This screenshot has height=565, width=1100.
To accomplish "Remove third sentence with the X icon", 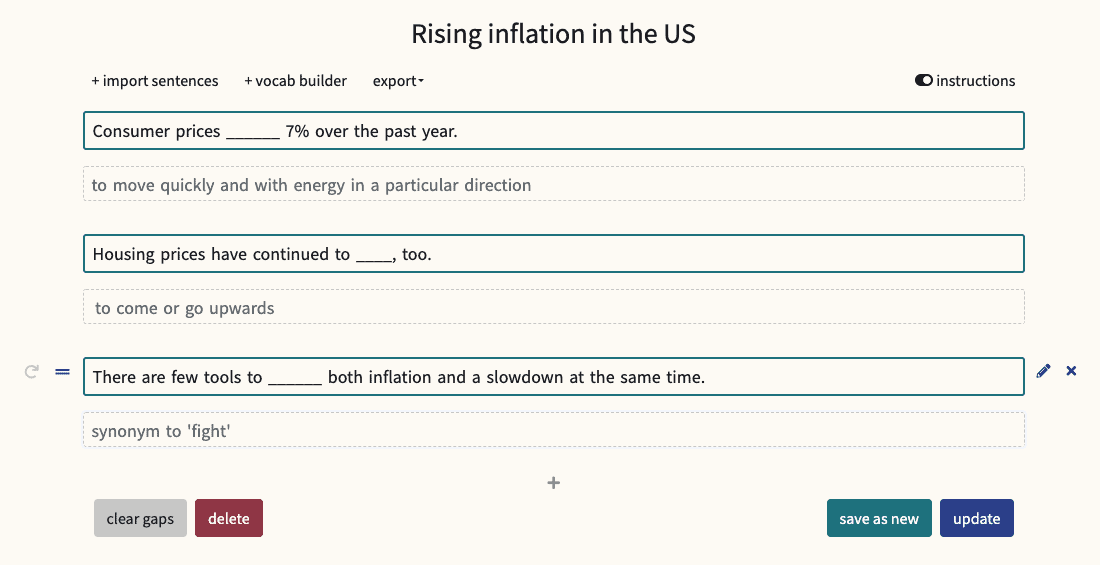I will (x=1071, y=371).
